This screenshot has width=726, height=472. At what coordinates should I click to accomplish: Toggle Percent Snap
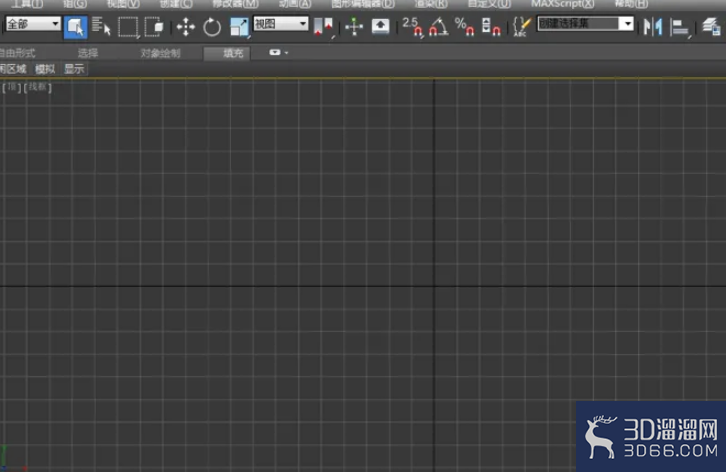tap(464, 27)
